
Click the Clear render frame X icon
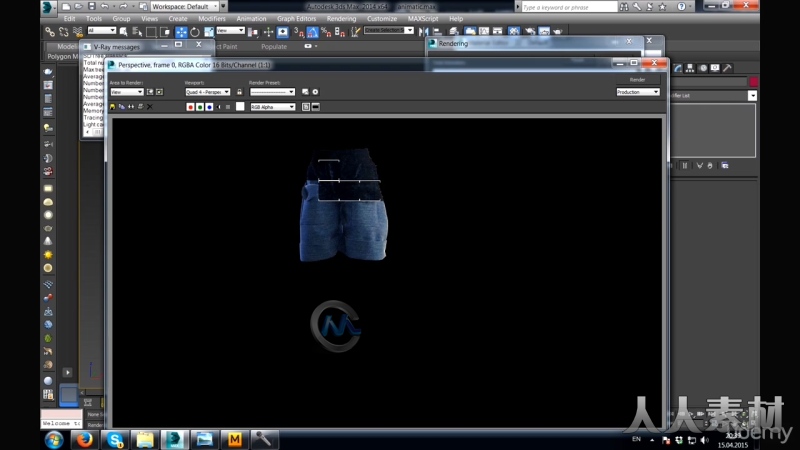tap(150, 106)
